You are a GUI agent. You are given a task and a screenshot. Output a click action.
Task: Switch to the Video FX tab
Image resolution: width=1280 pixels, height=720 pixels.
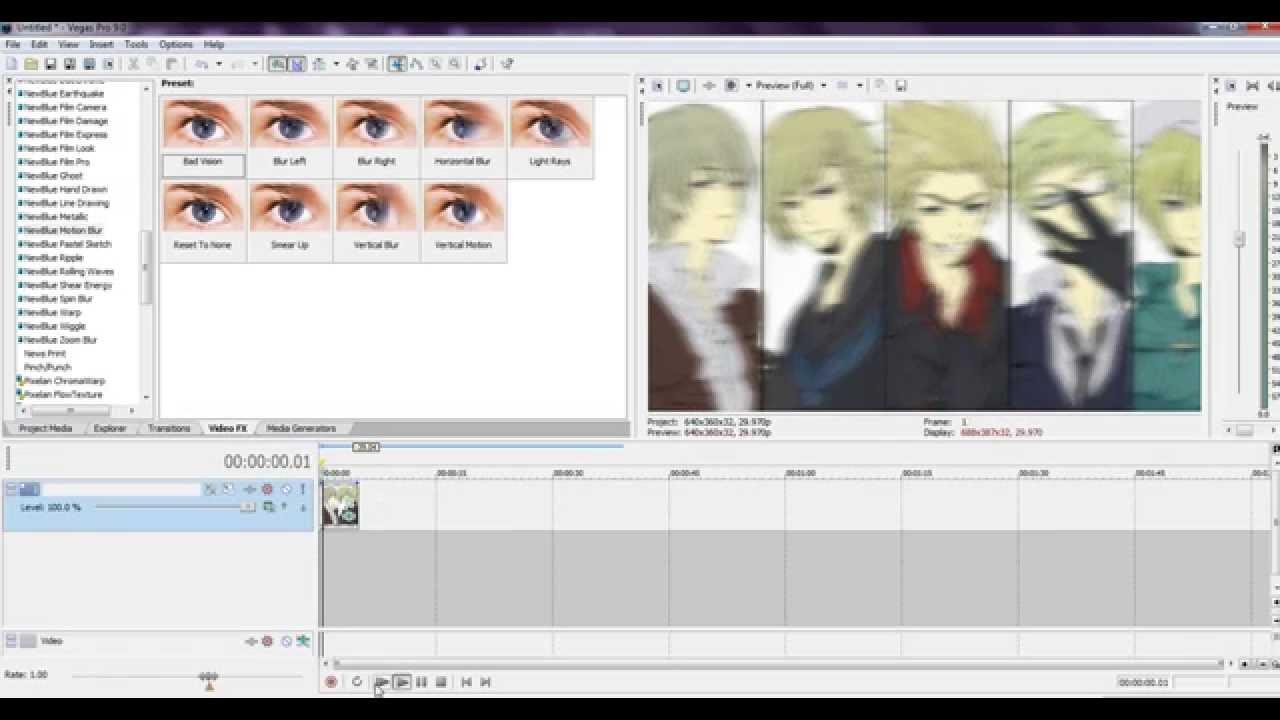pyautogui.click(x=228, y=428)
